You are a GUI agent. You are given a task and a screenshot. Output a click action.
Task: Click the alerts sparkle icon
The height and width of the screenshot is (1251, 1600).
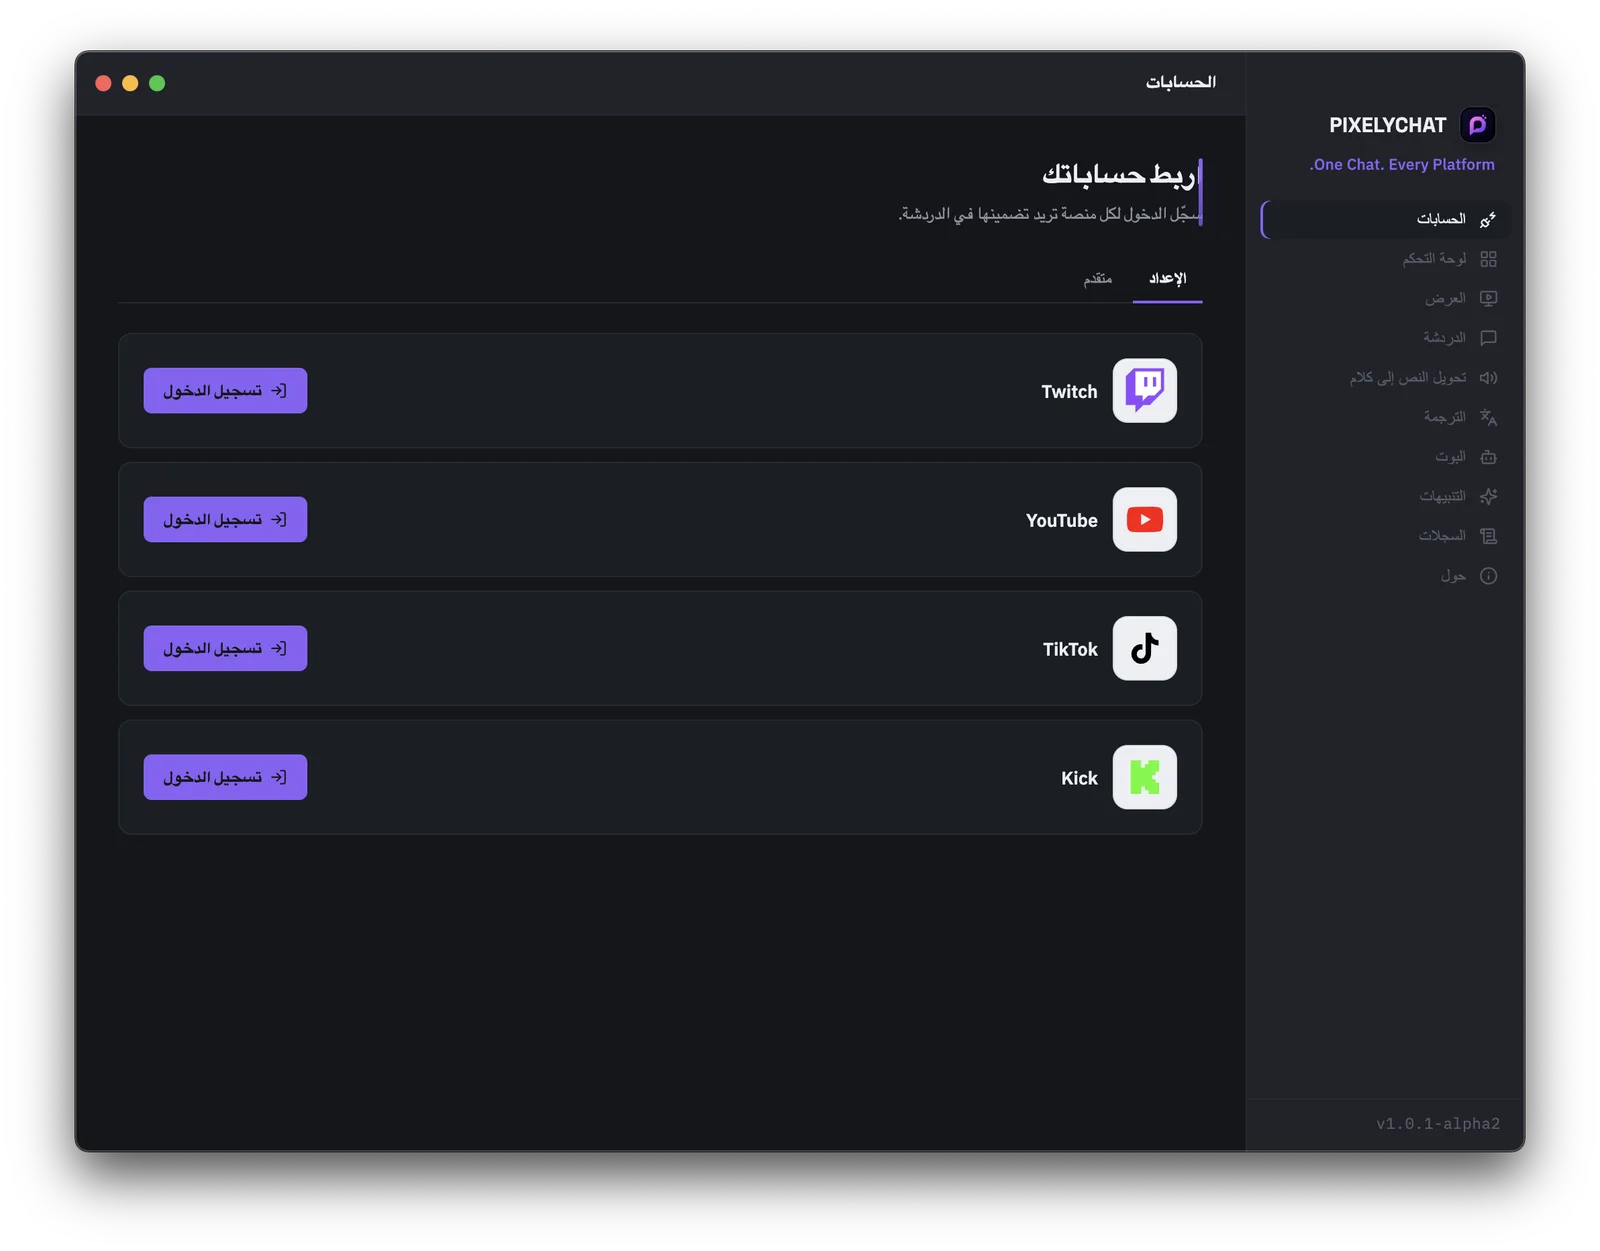[x=1488, y=496]
